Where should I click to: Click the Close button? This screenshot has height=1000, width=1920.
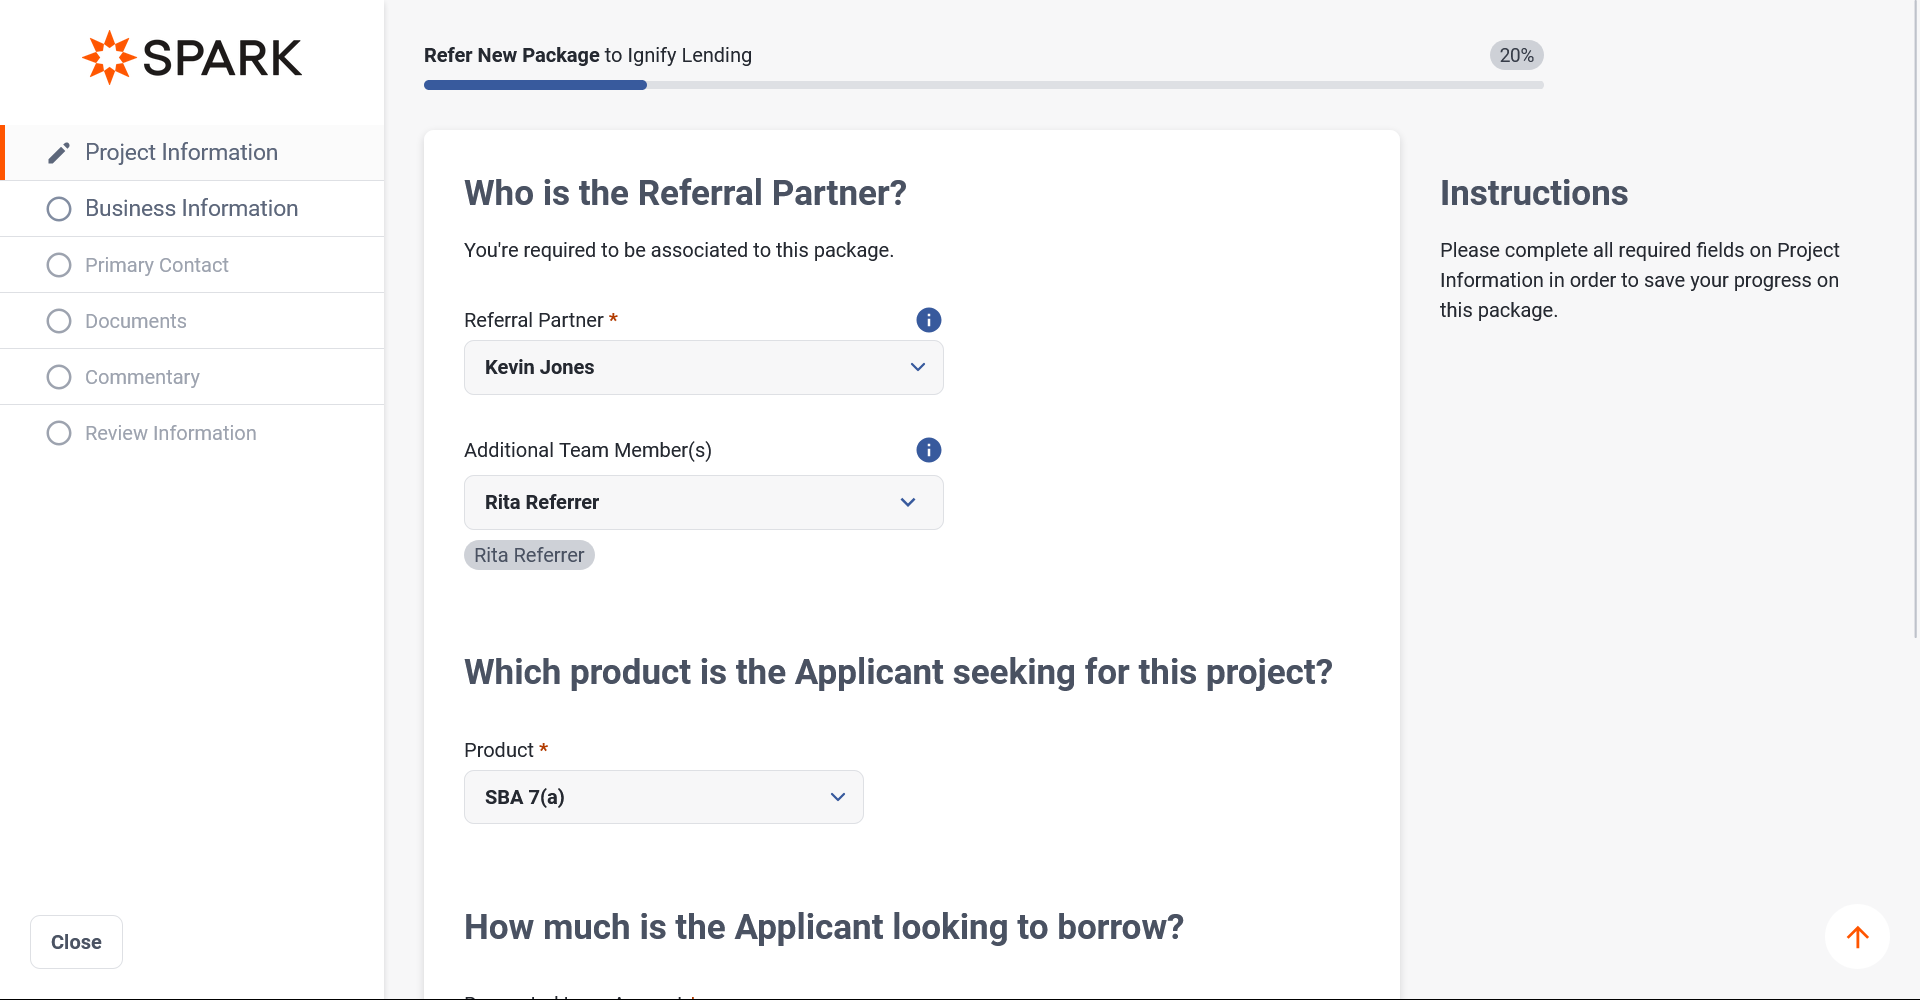click(76, 942)
